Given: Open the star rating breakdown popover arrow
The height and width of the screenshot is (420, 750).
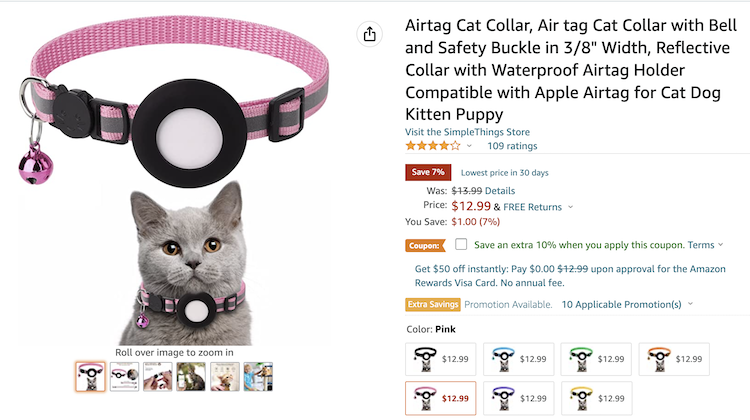Looking at the screenshot, I should (x=469, y=146).
